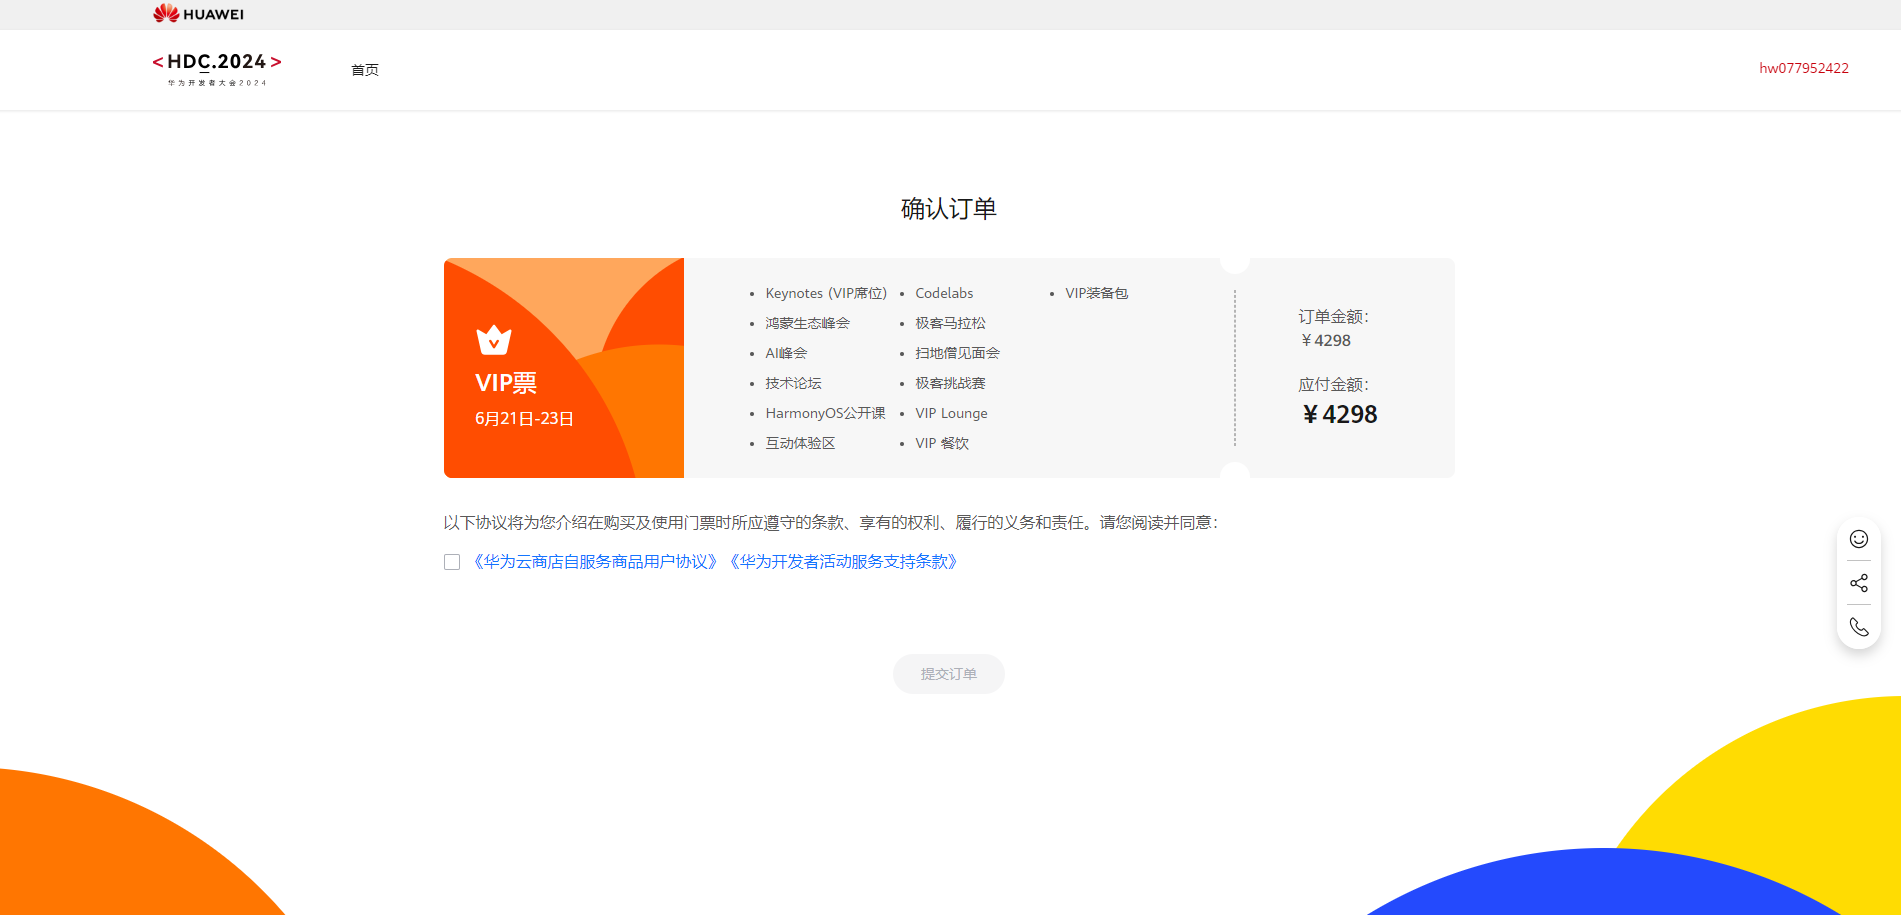
Task: Click the bold ¥4298 payable amount
Action: 1340,414
